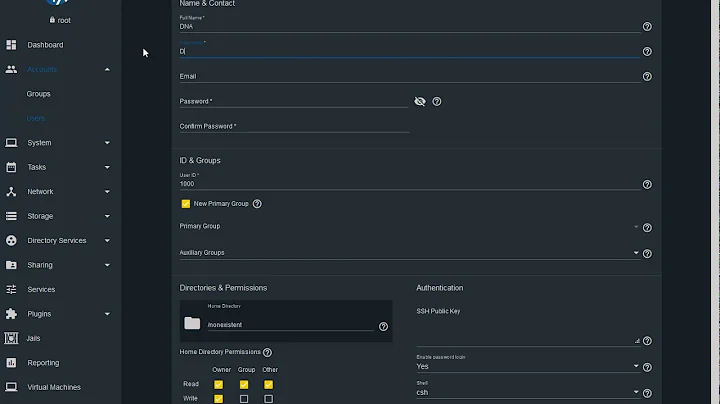Click the System laptop icon

pos(11,143)
